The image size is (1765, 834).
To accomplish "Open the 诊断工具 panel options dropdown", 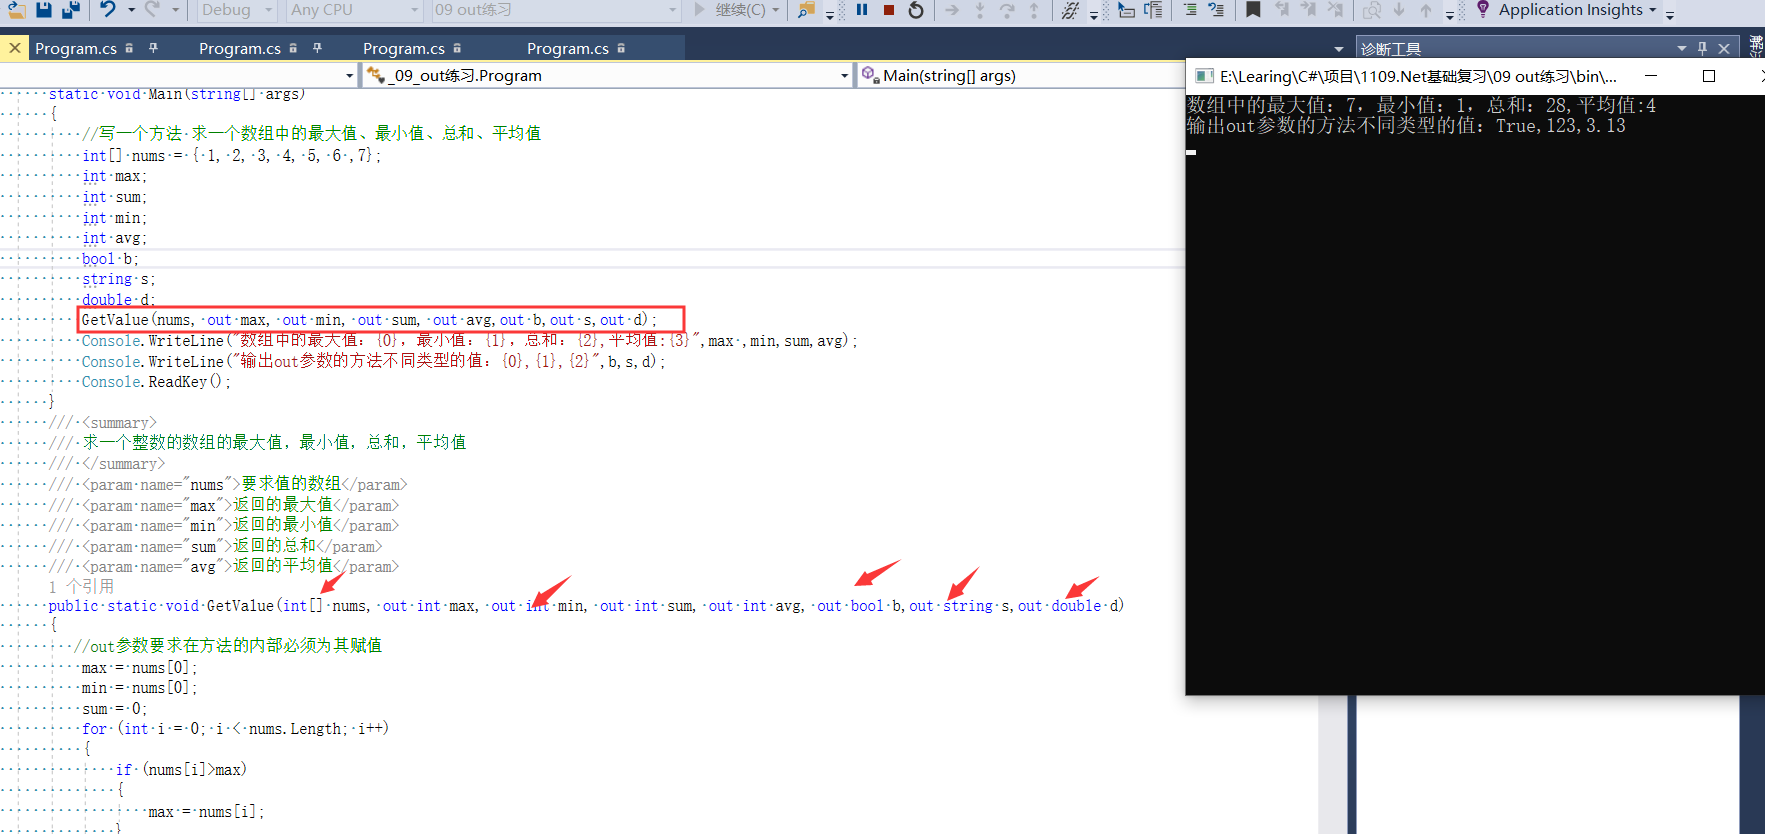I will [x=1682, y=48].
